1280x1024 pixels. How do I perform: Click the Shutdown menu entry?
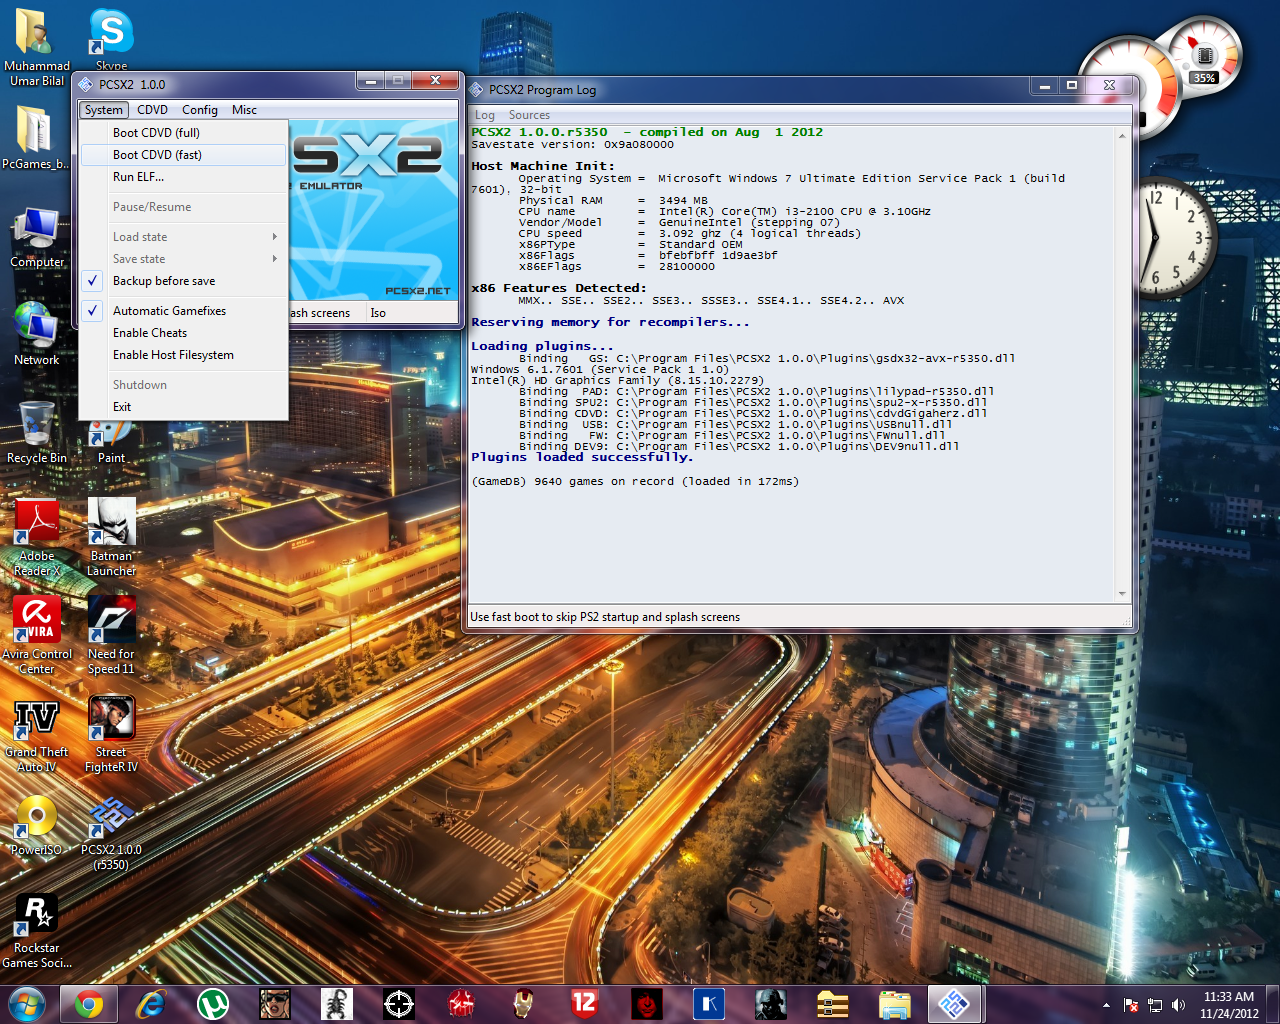pos(183,385)
